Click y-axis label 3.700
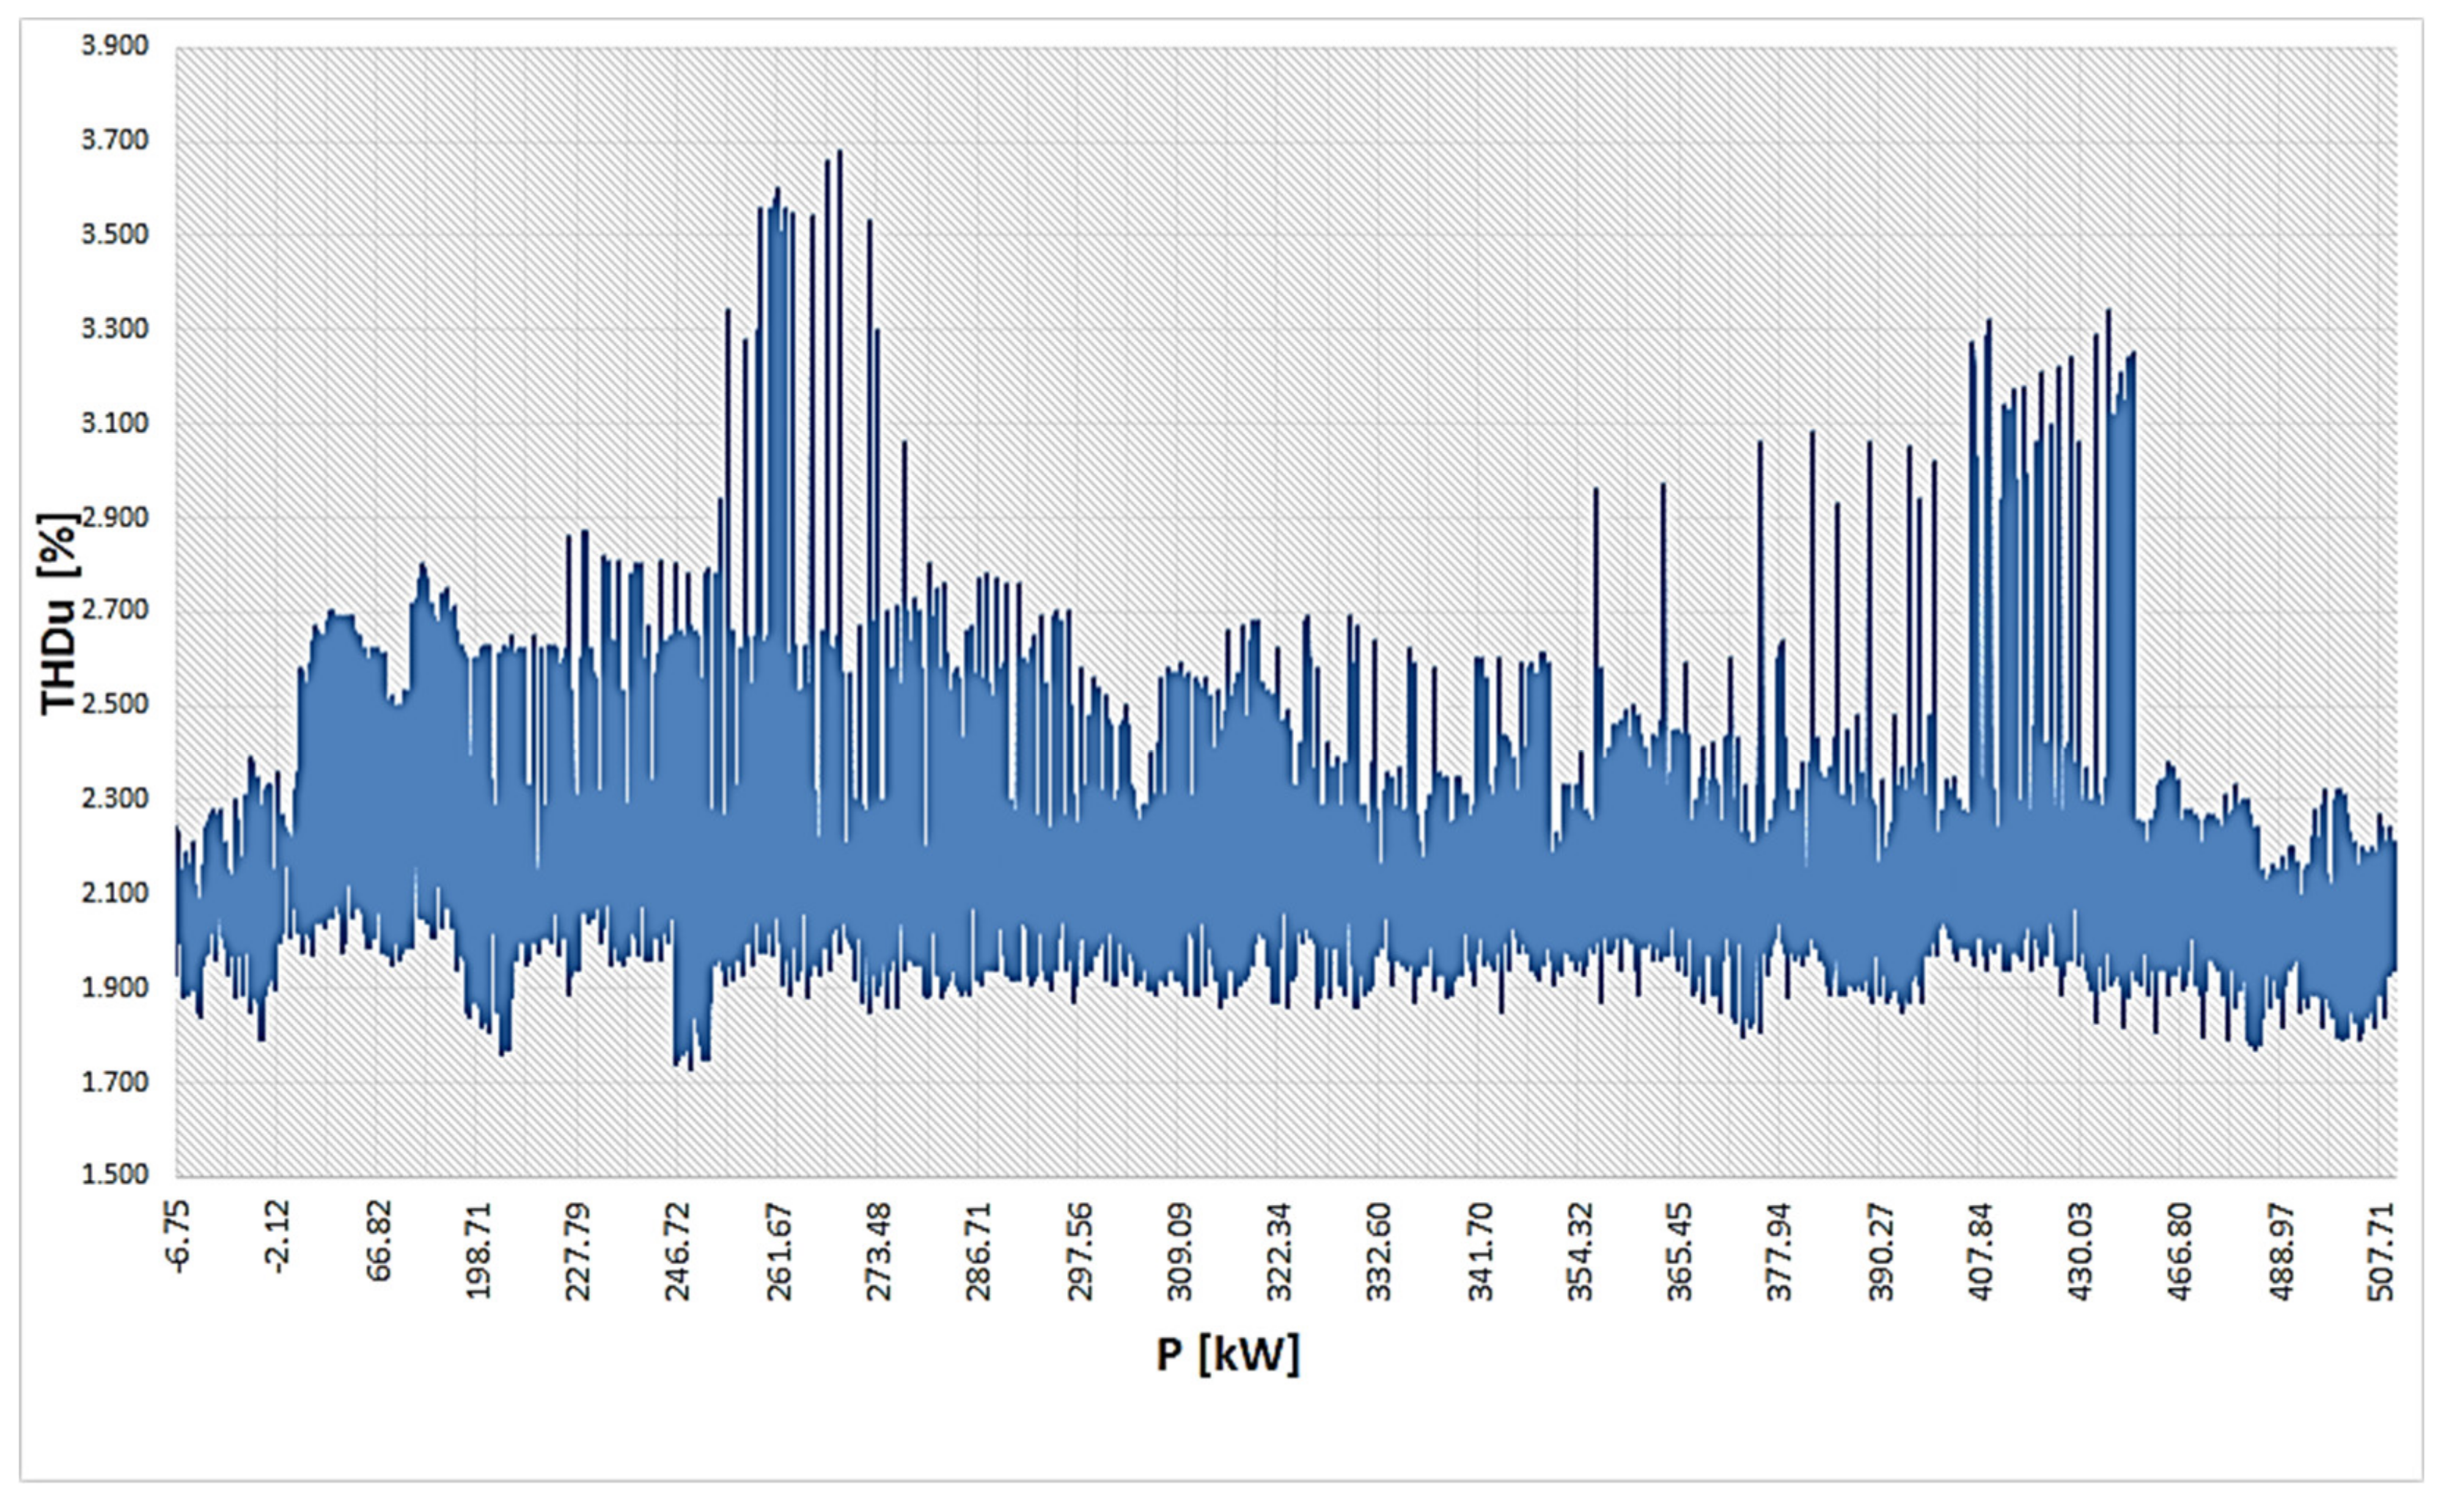Viewport: 2460px width, 1512px height. pos(115,140)
